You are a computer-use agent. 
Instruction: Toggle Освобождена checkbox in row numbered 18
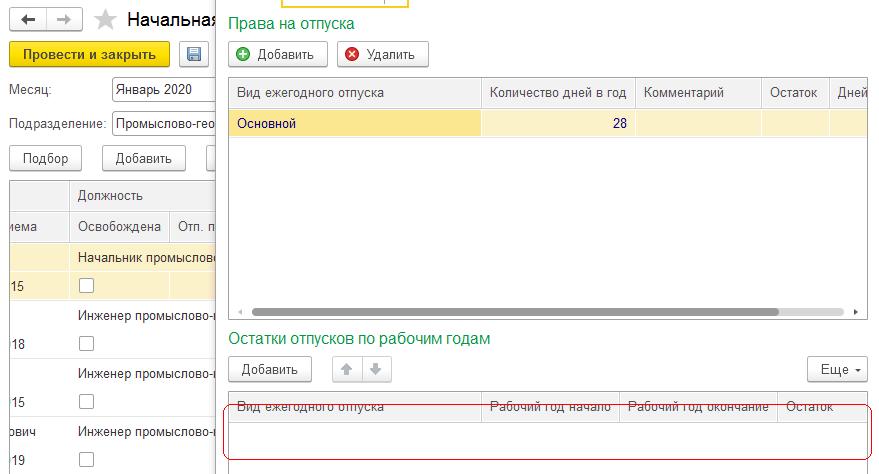point(86,344)
